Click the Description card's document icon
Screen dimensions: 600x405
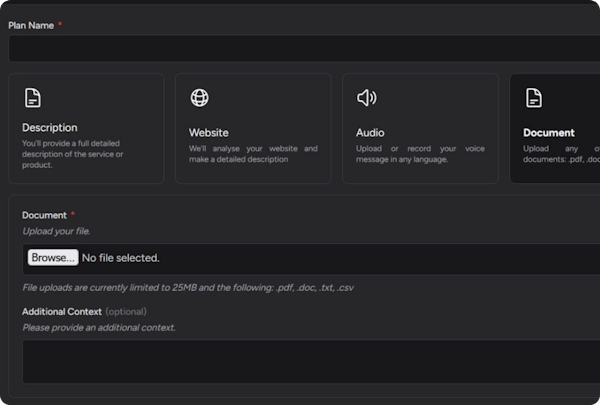click(x=33, y=98)
